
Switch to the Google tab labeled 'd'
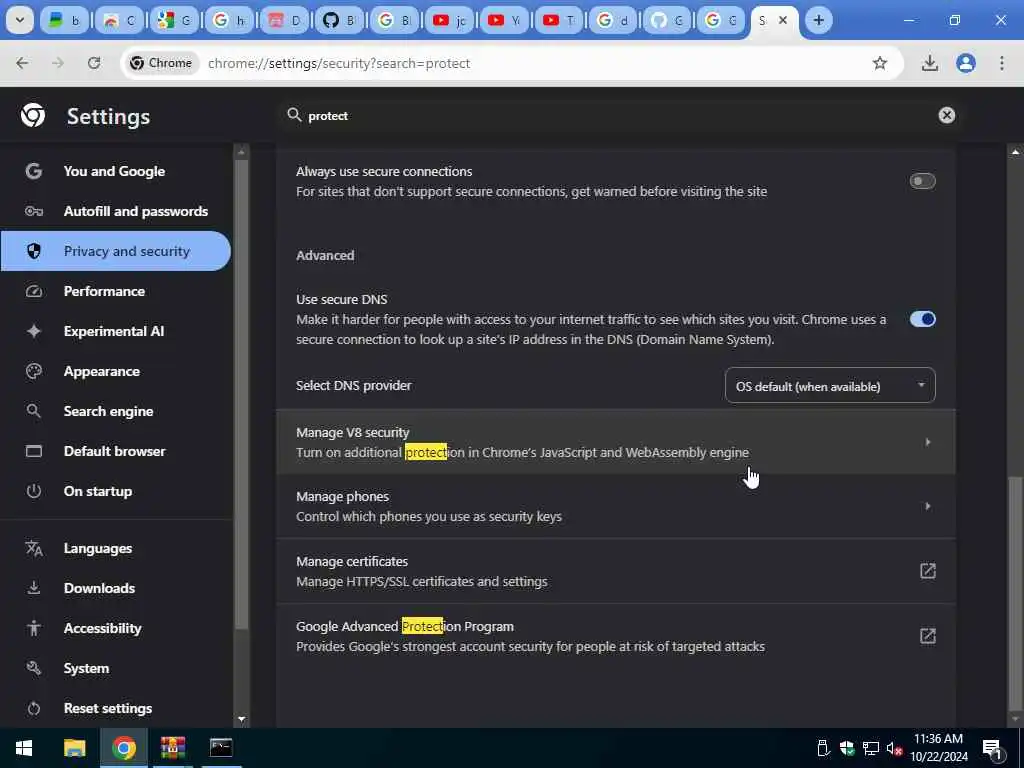coord(613,20)
